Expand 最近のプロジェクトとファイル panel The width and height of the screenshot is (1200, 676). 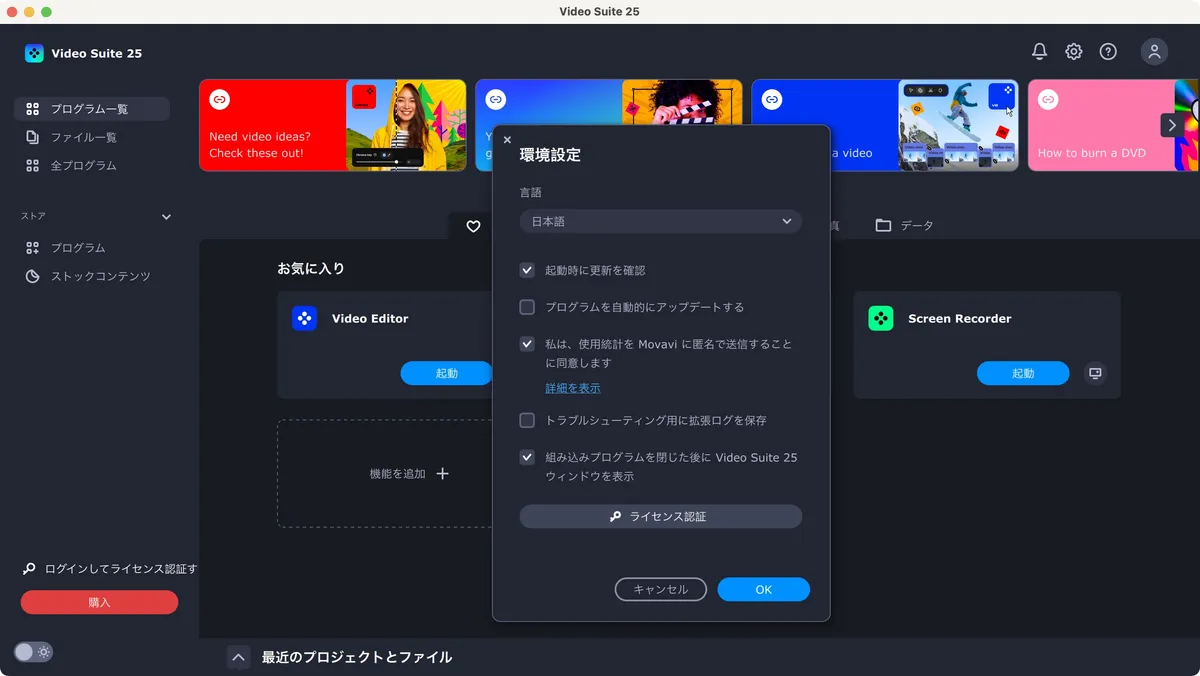[238, 657]
